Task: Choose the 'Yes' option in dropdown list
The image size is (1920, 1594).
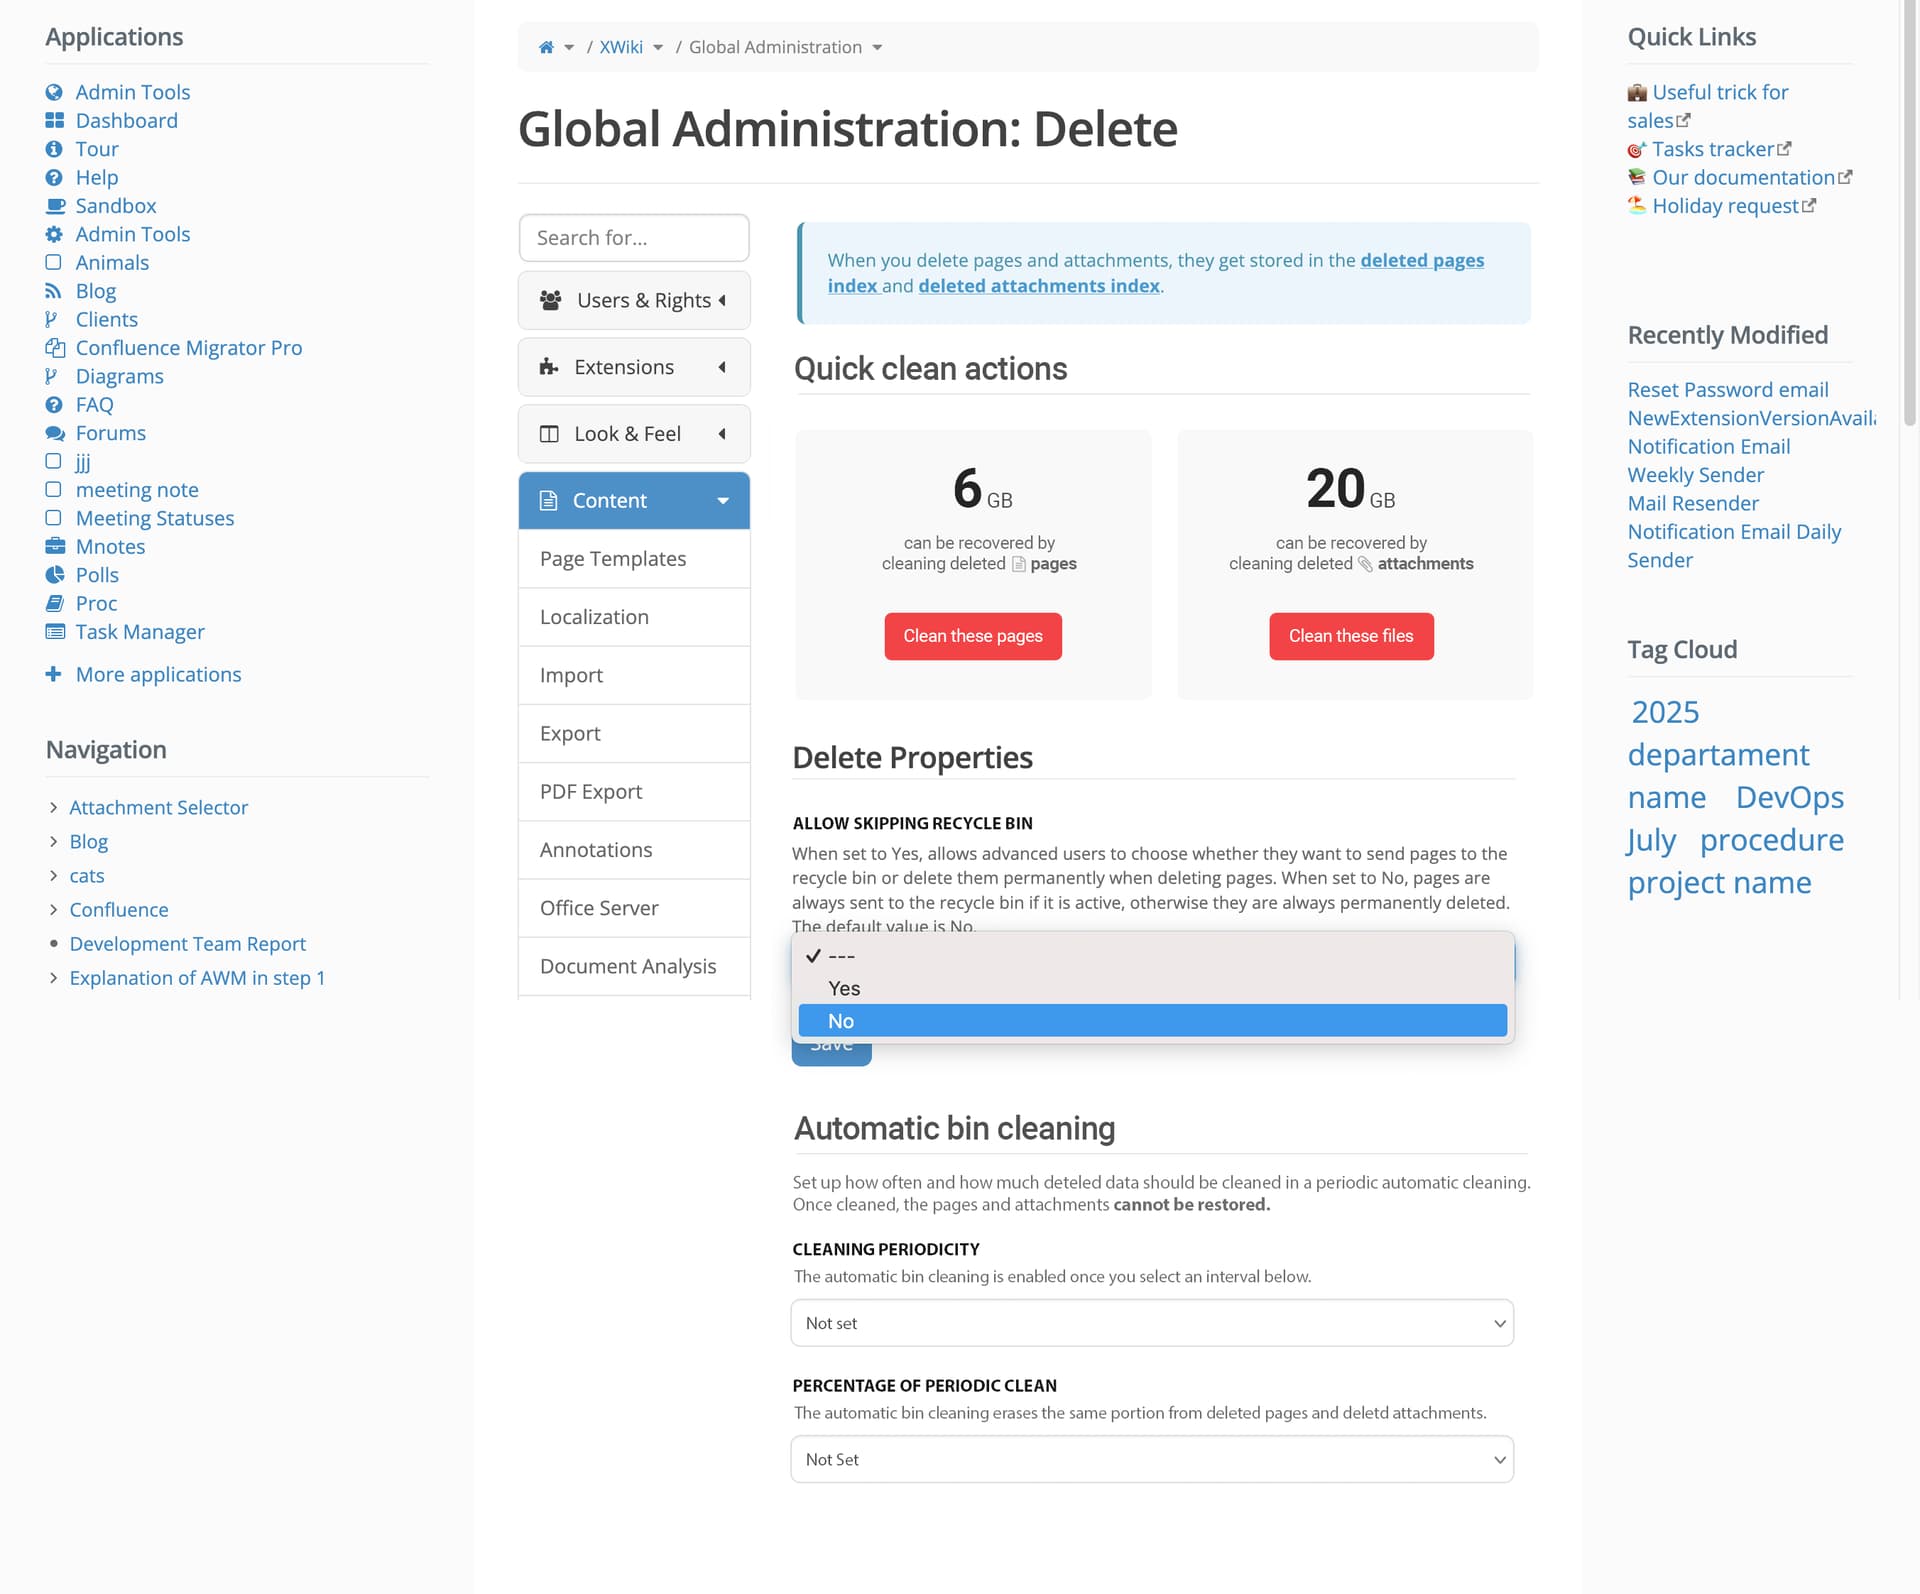Action: tap(1152, 988)
